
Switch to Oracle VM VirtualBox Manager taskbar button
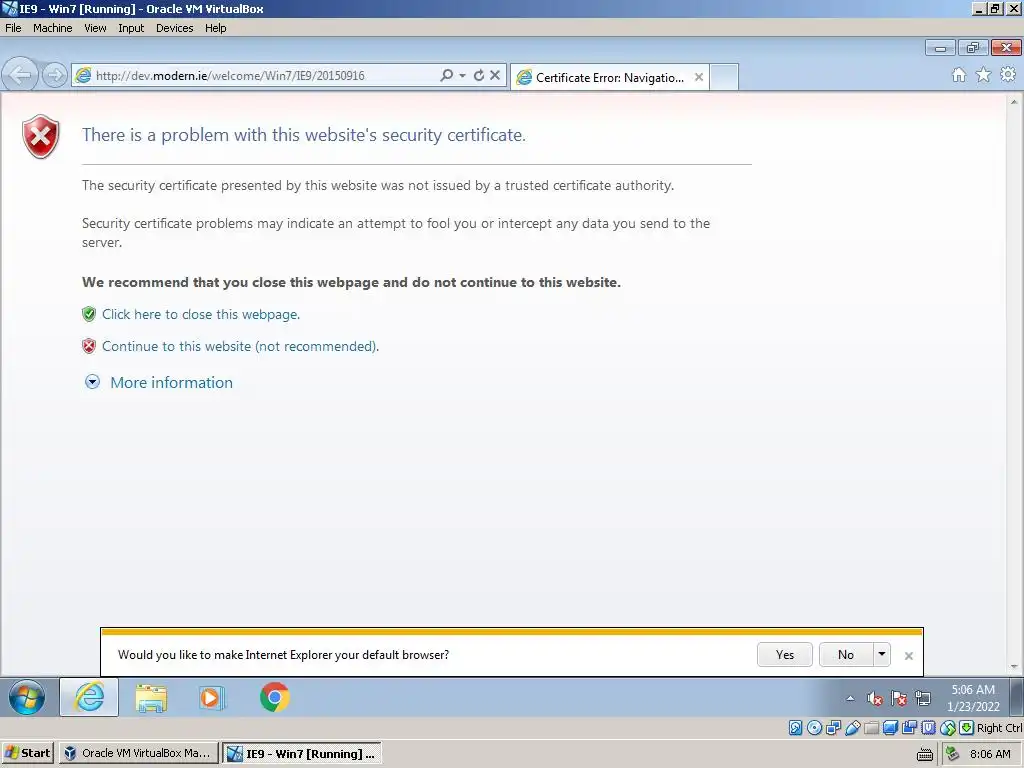[138, 753]
